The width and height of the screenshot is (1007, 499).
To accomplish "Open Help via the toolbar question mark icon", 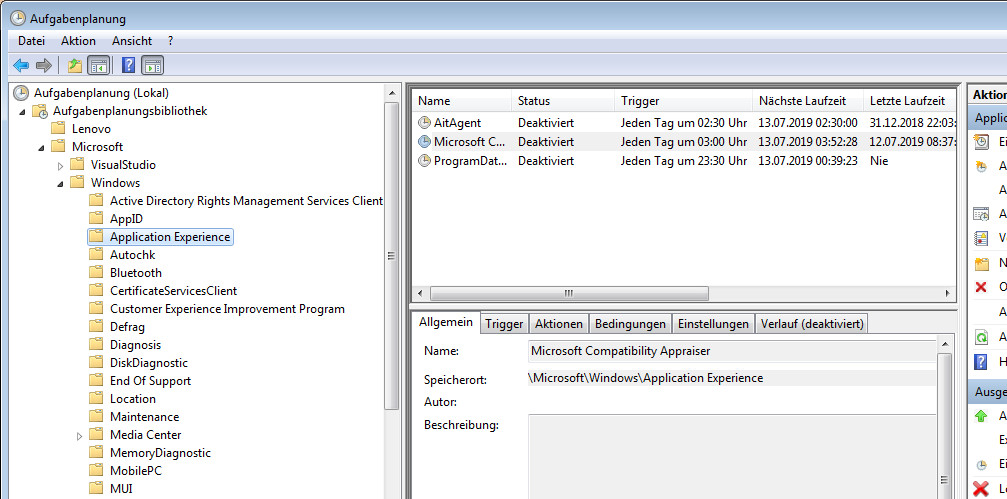I will coord(128,66).
